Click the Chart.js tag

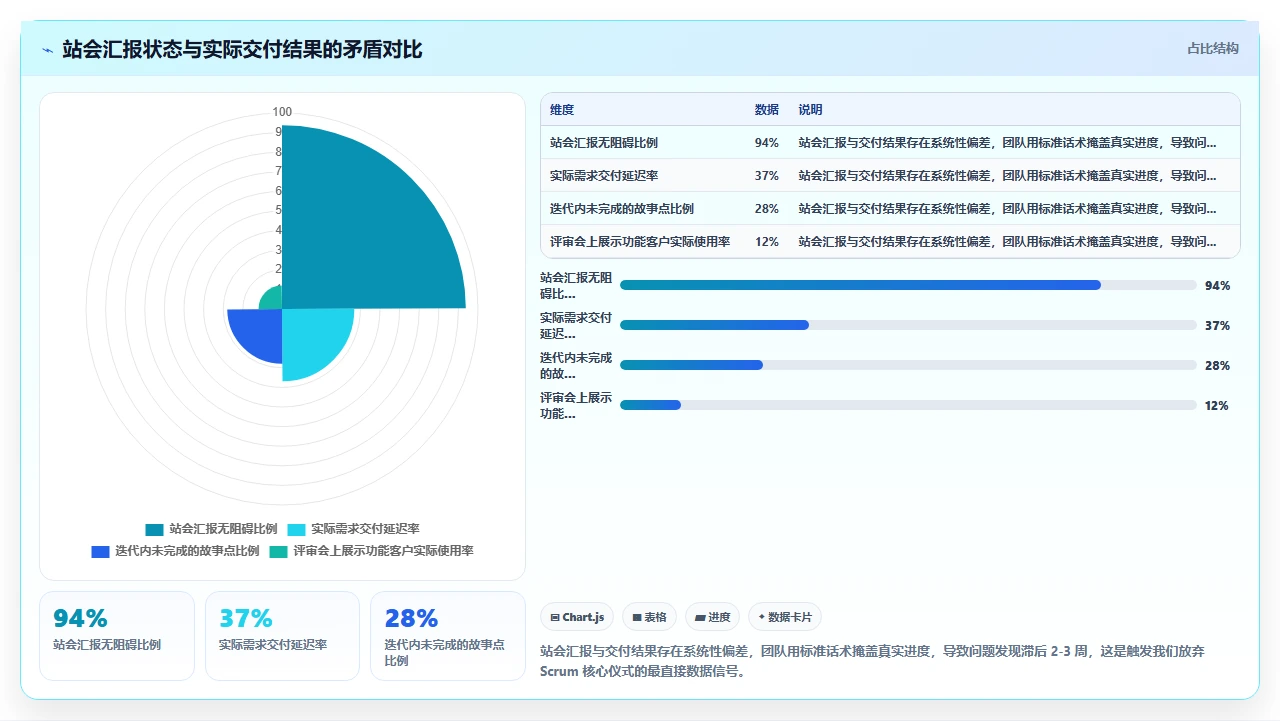pyautogui.click(x=578, y=617)
